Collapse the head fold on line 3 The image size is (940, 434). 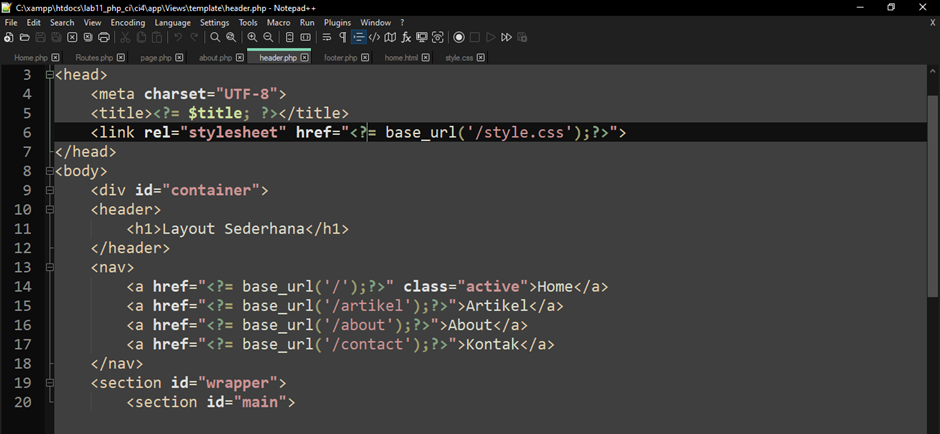coord(49,75)
